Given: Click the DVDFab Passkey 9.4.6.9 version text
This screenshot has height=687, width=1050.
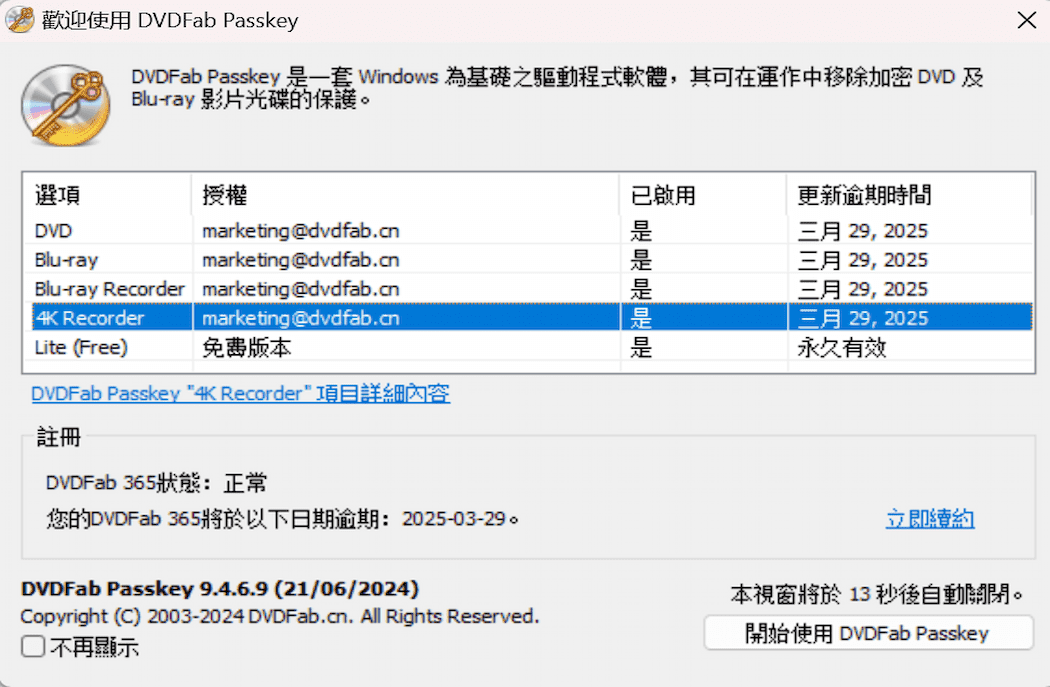Looking at the screenshot, I should tap(220, 589).
